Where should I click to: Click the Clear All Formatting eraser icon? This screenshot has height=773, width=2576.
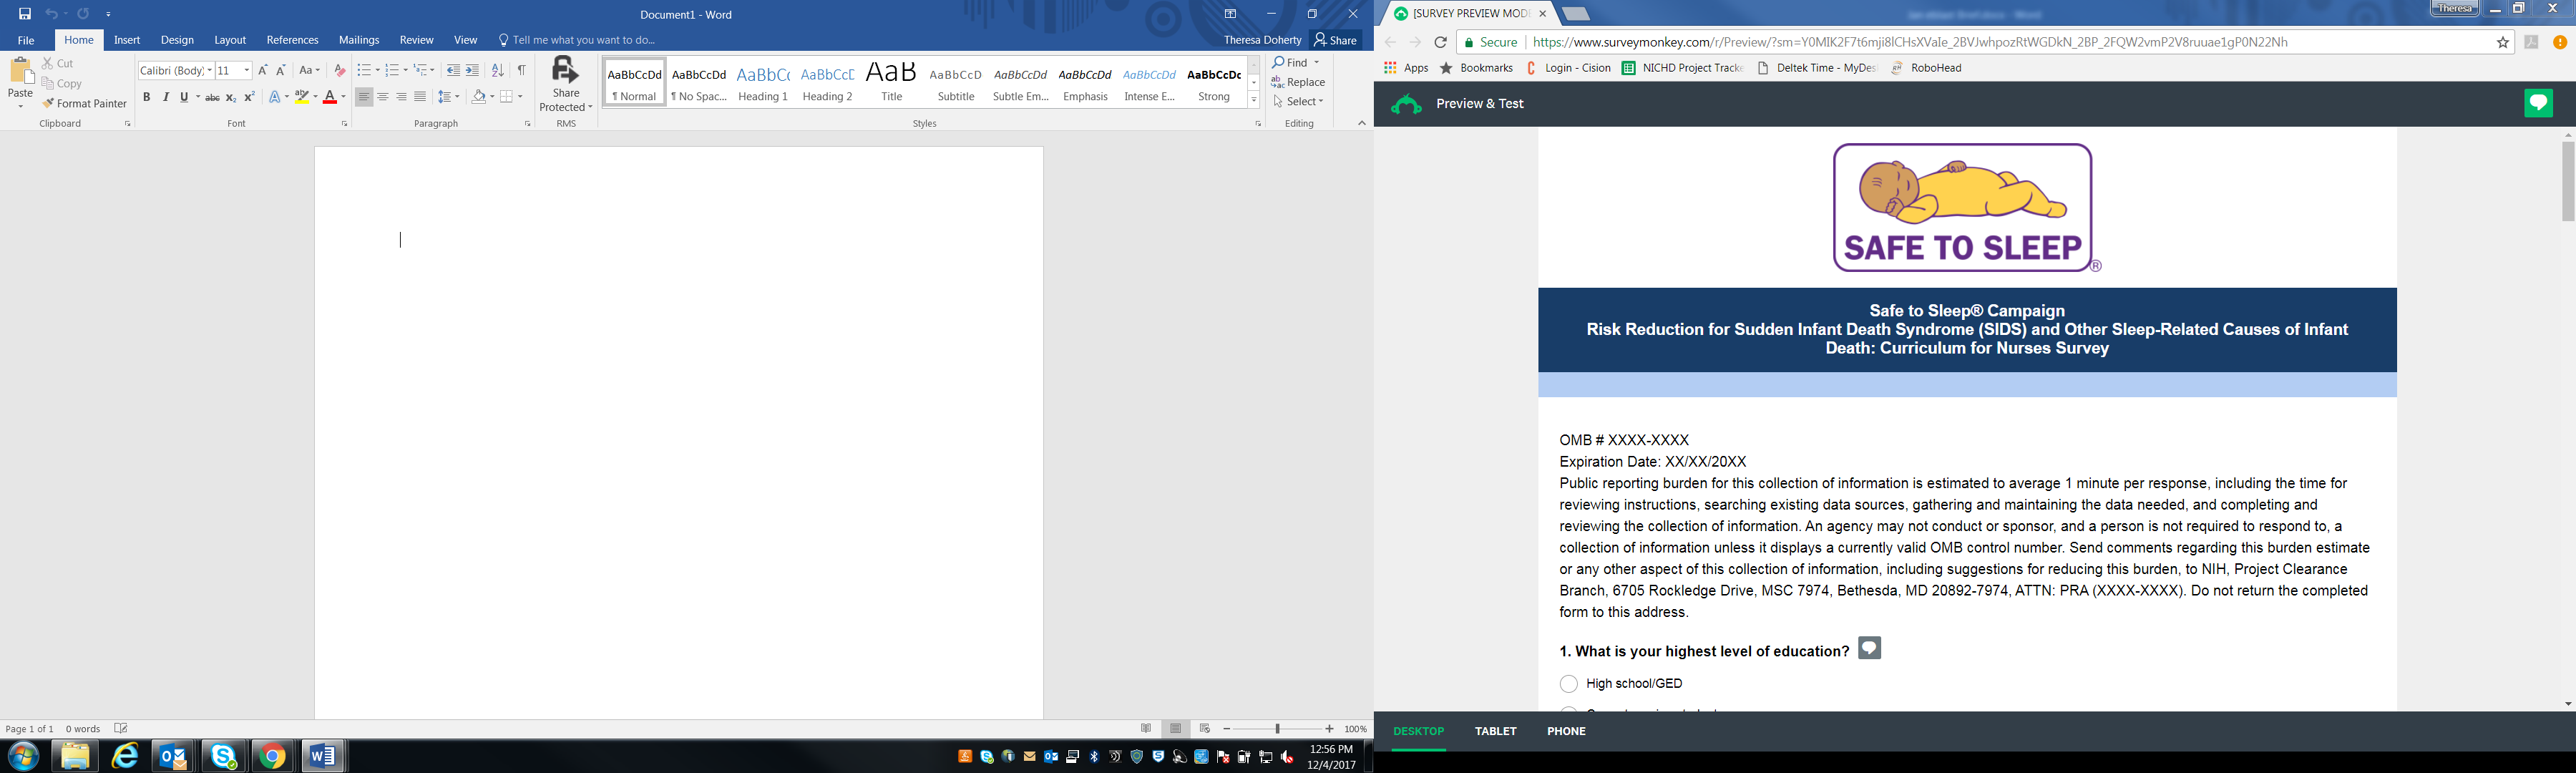click(340, 70)
